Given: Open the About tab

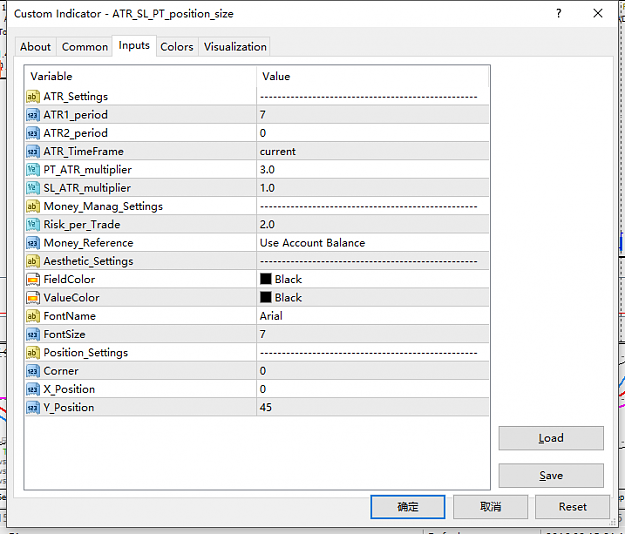Looking at the screenshot, I should click(x=35, y=47).
